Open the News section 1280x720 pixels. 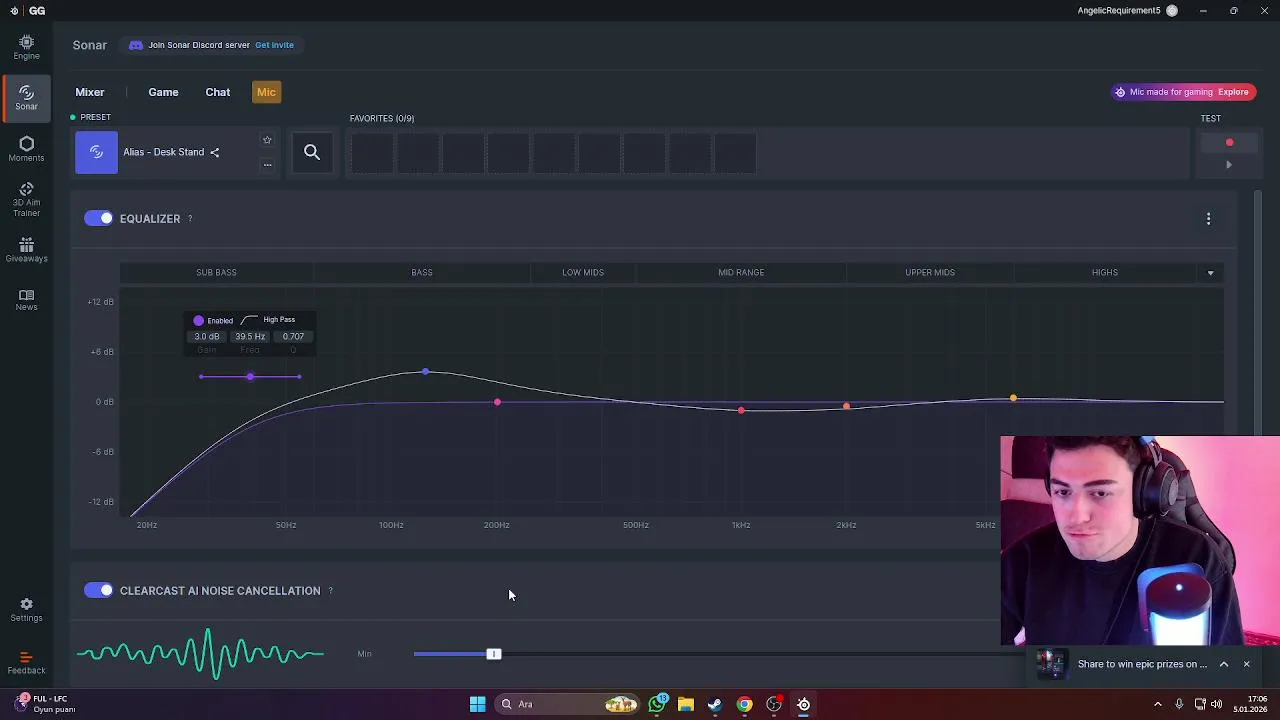26,300
